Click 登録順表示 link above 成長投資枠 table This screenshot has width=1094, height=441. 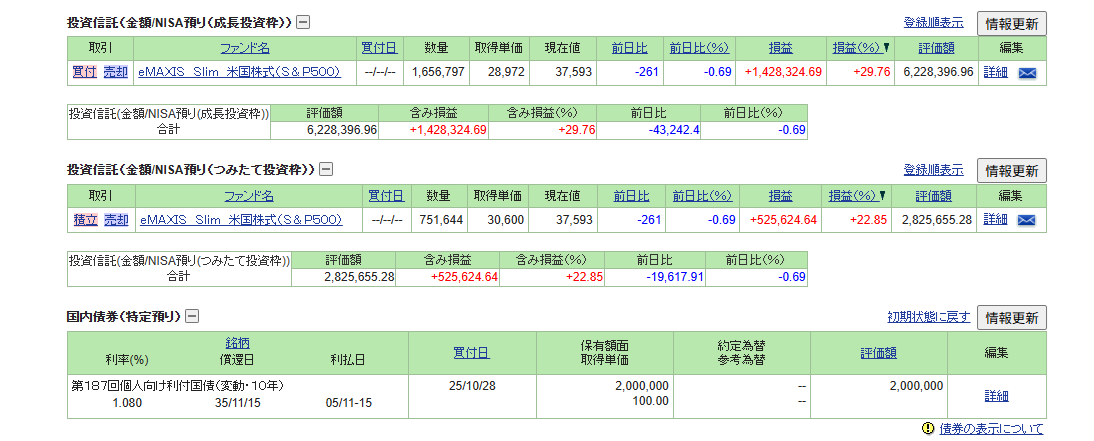[933, 23]
